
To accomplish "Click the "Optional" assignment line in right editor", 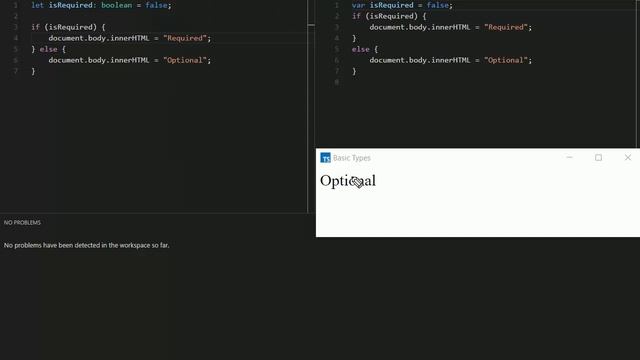I will click(x=451, y=60).
